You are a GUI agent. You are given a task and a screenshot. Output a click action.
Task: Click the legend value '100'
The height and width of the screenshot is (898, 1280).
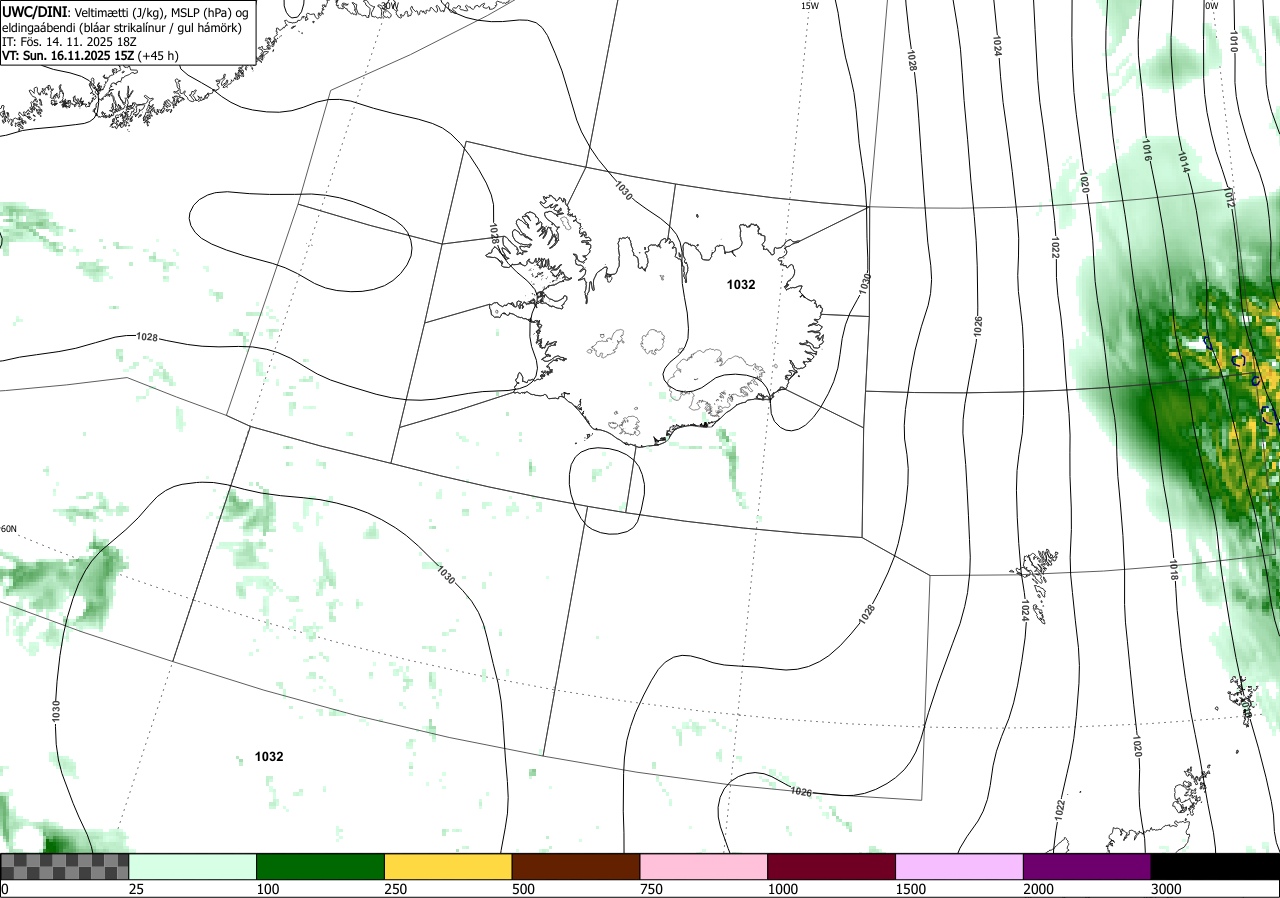pos(267,889)
